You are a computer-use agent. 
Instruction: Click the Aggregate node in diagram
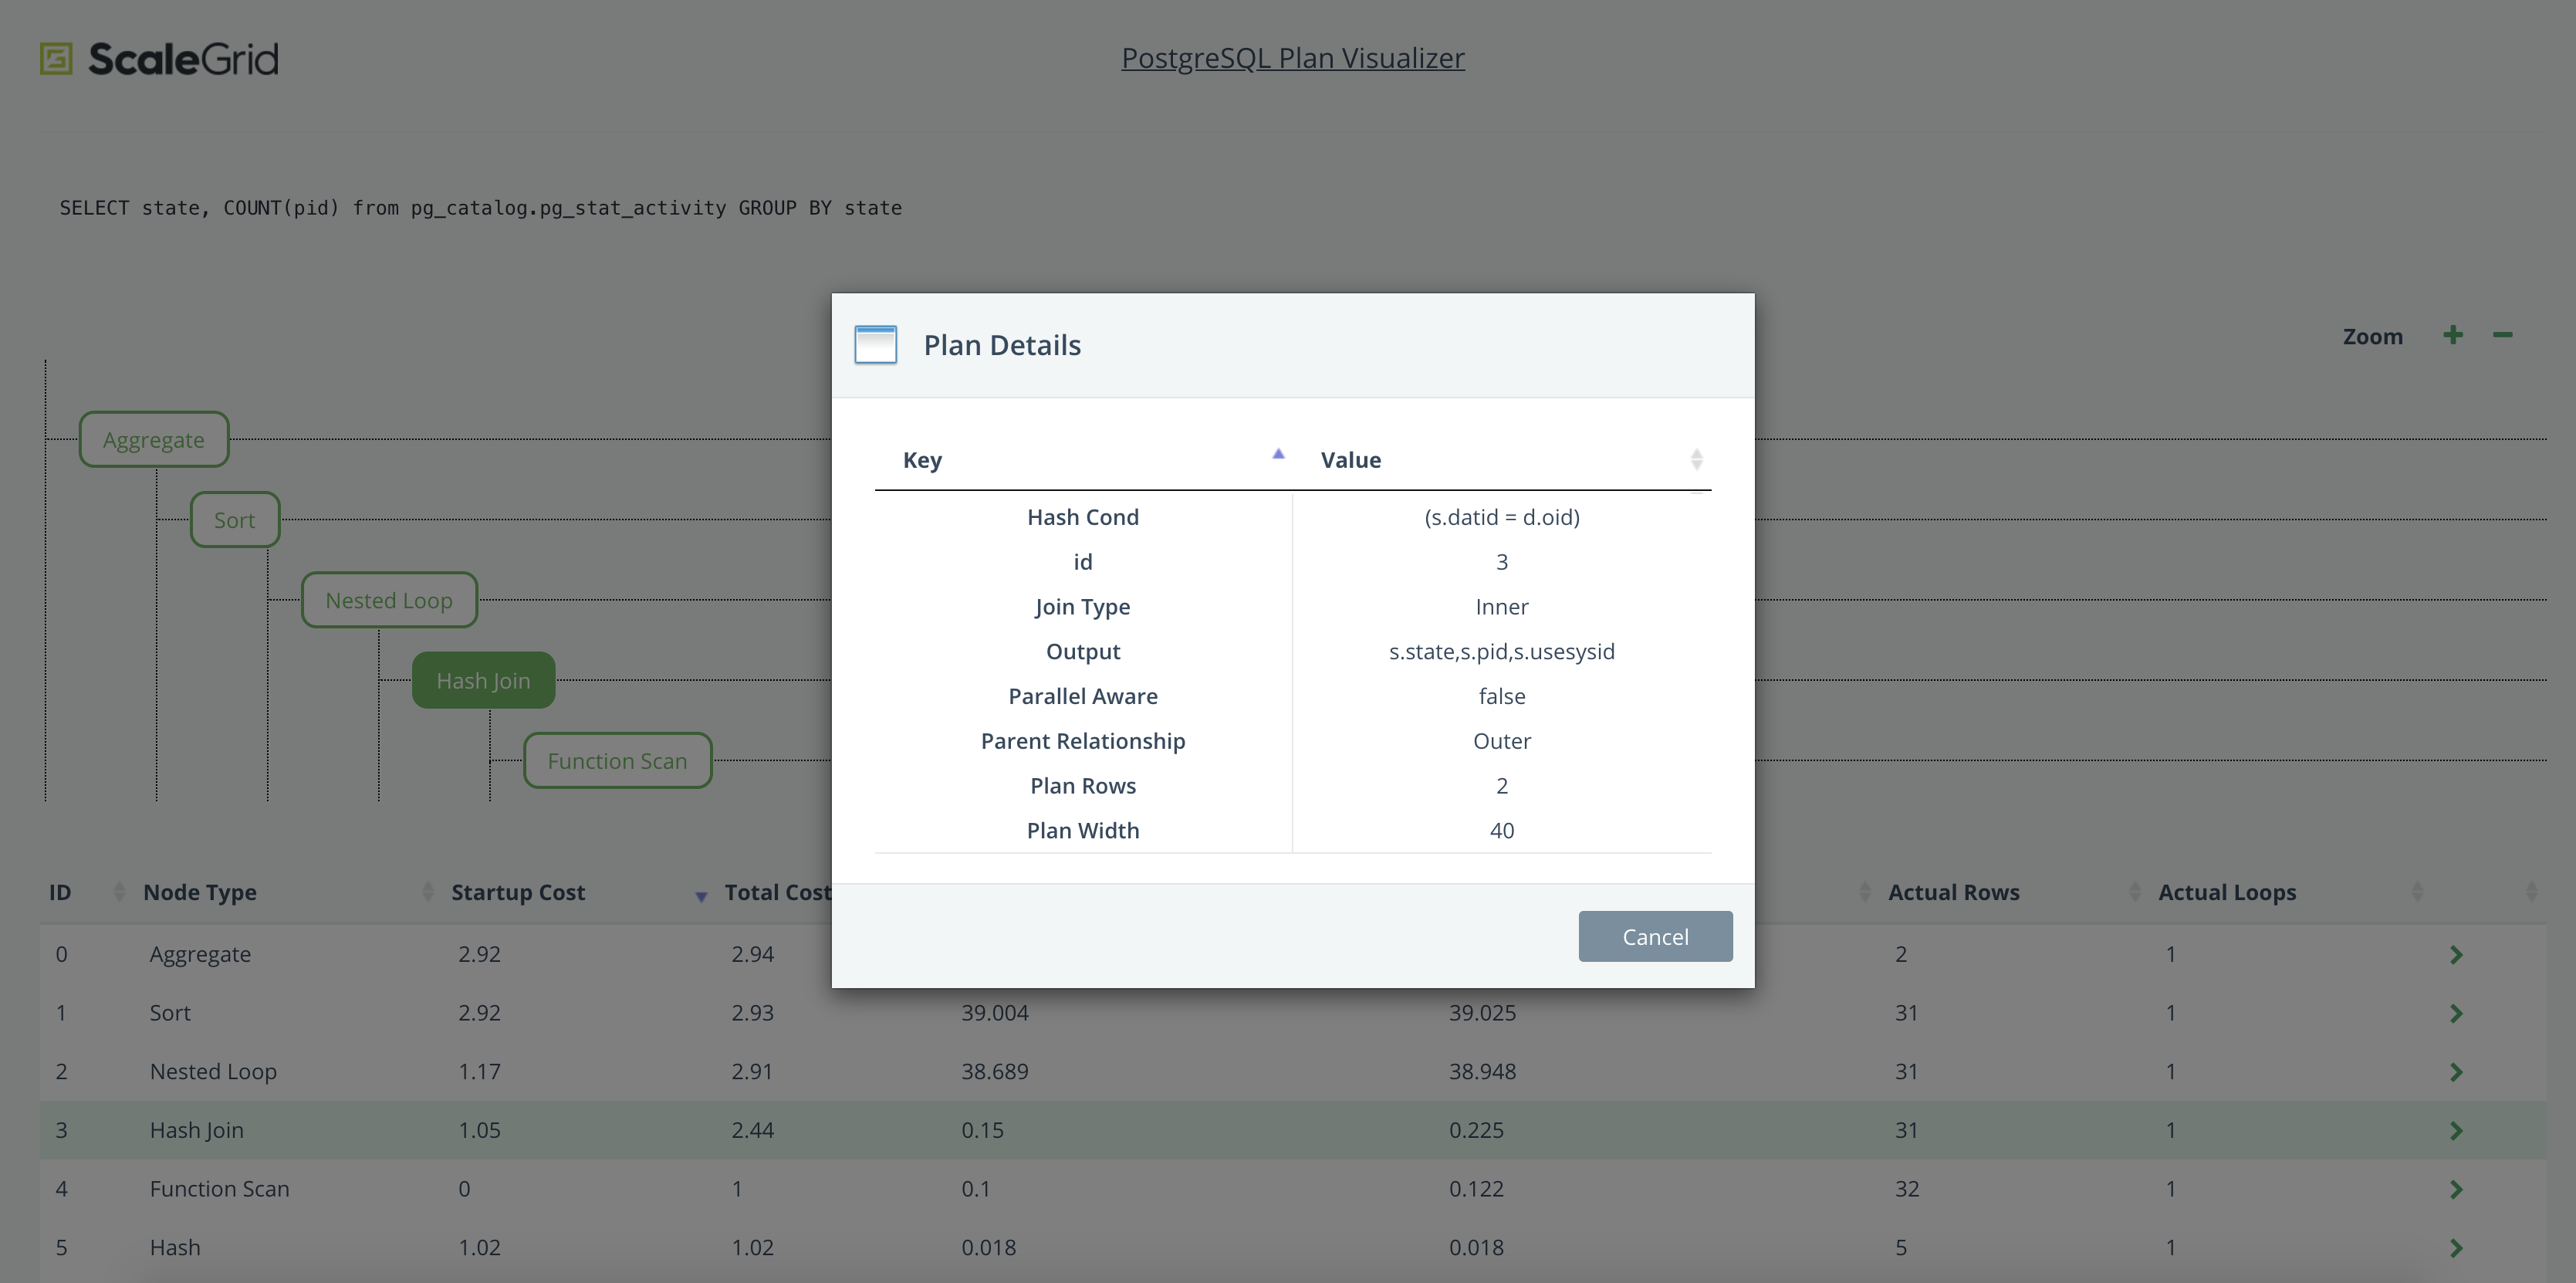(x=153, y=438)
